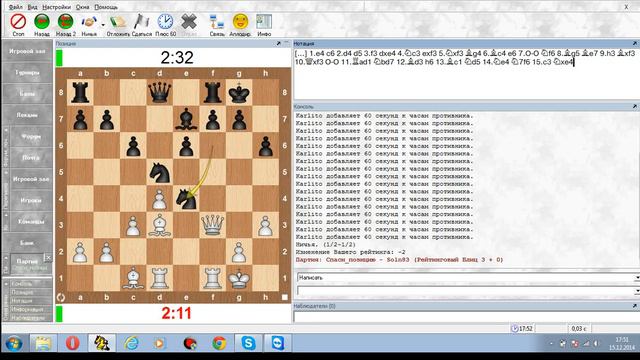Screen dimensions: 640x360
Task: Pin the Консоль panel using its header arrow
Action: 635,106
